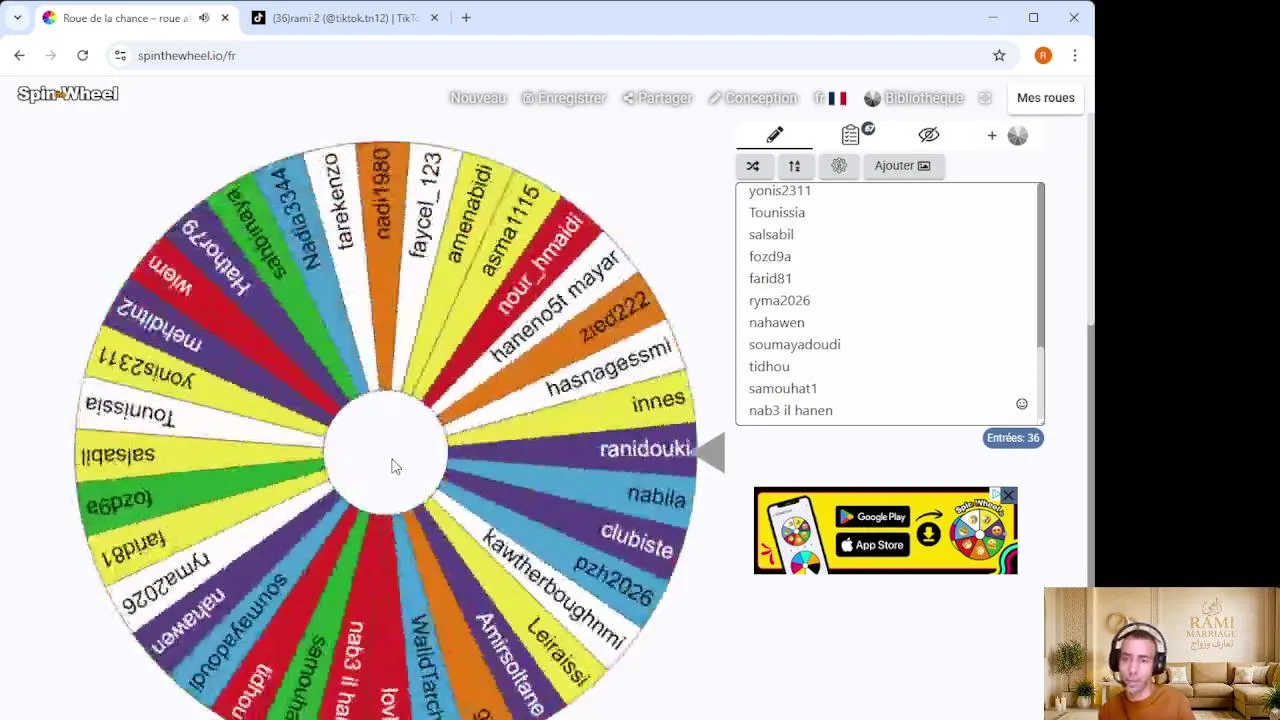This screenshot has height=720, width=1280.
Task: Open entry settings gear icon
Action: [839, 166]
